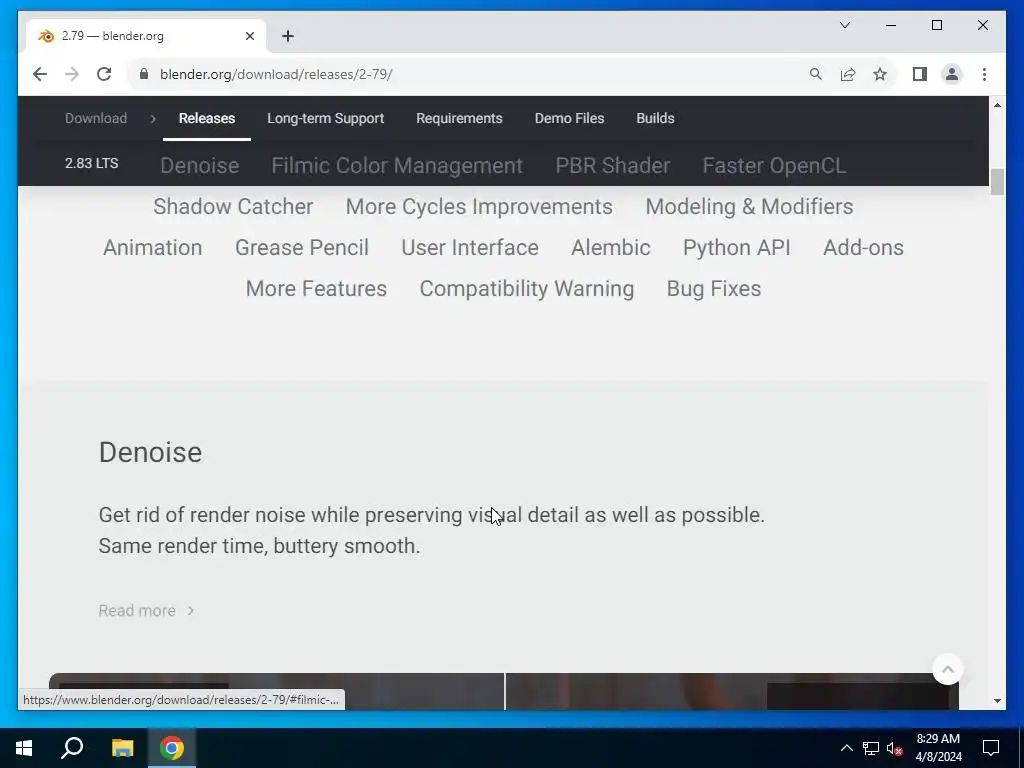Show hidden system tray icons

pos(846,748)
